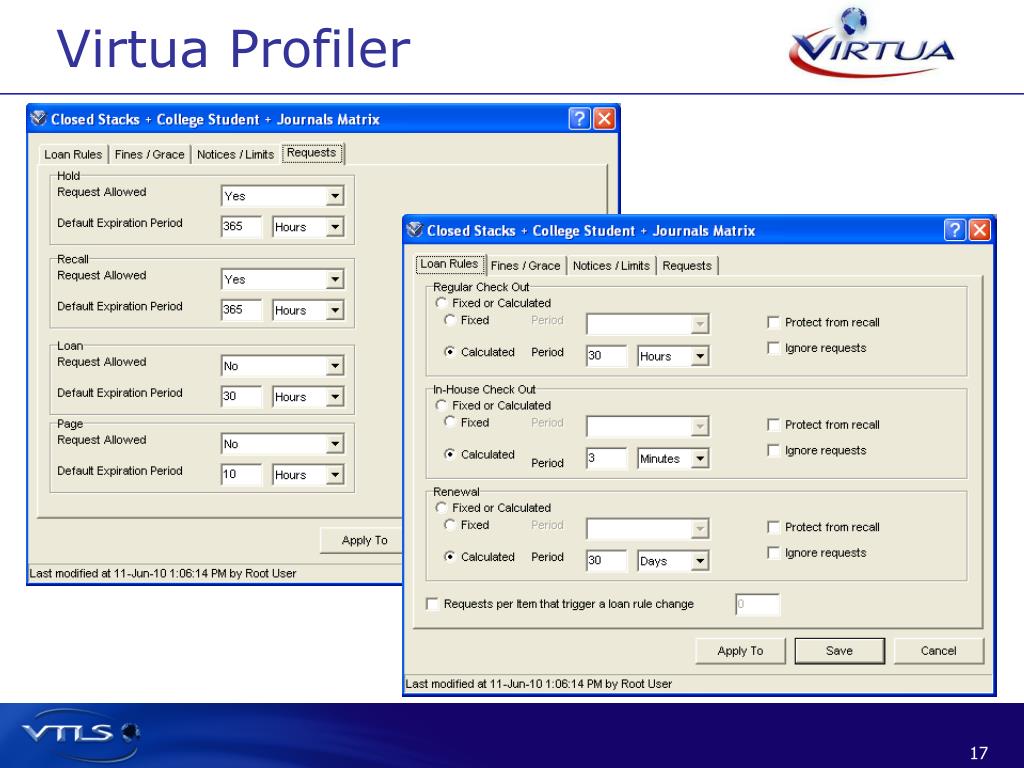
Task: Select Calculated radio under In-House Check Out
Action: tap(449, 454)
